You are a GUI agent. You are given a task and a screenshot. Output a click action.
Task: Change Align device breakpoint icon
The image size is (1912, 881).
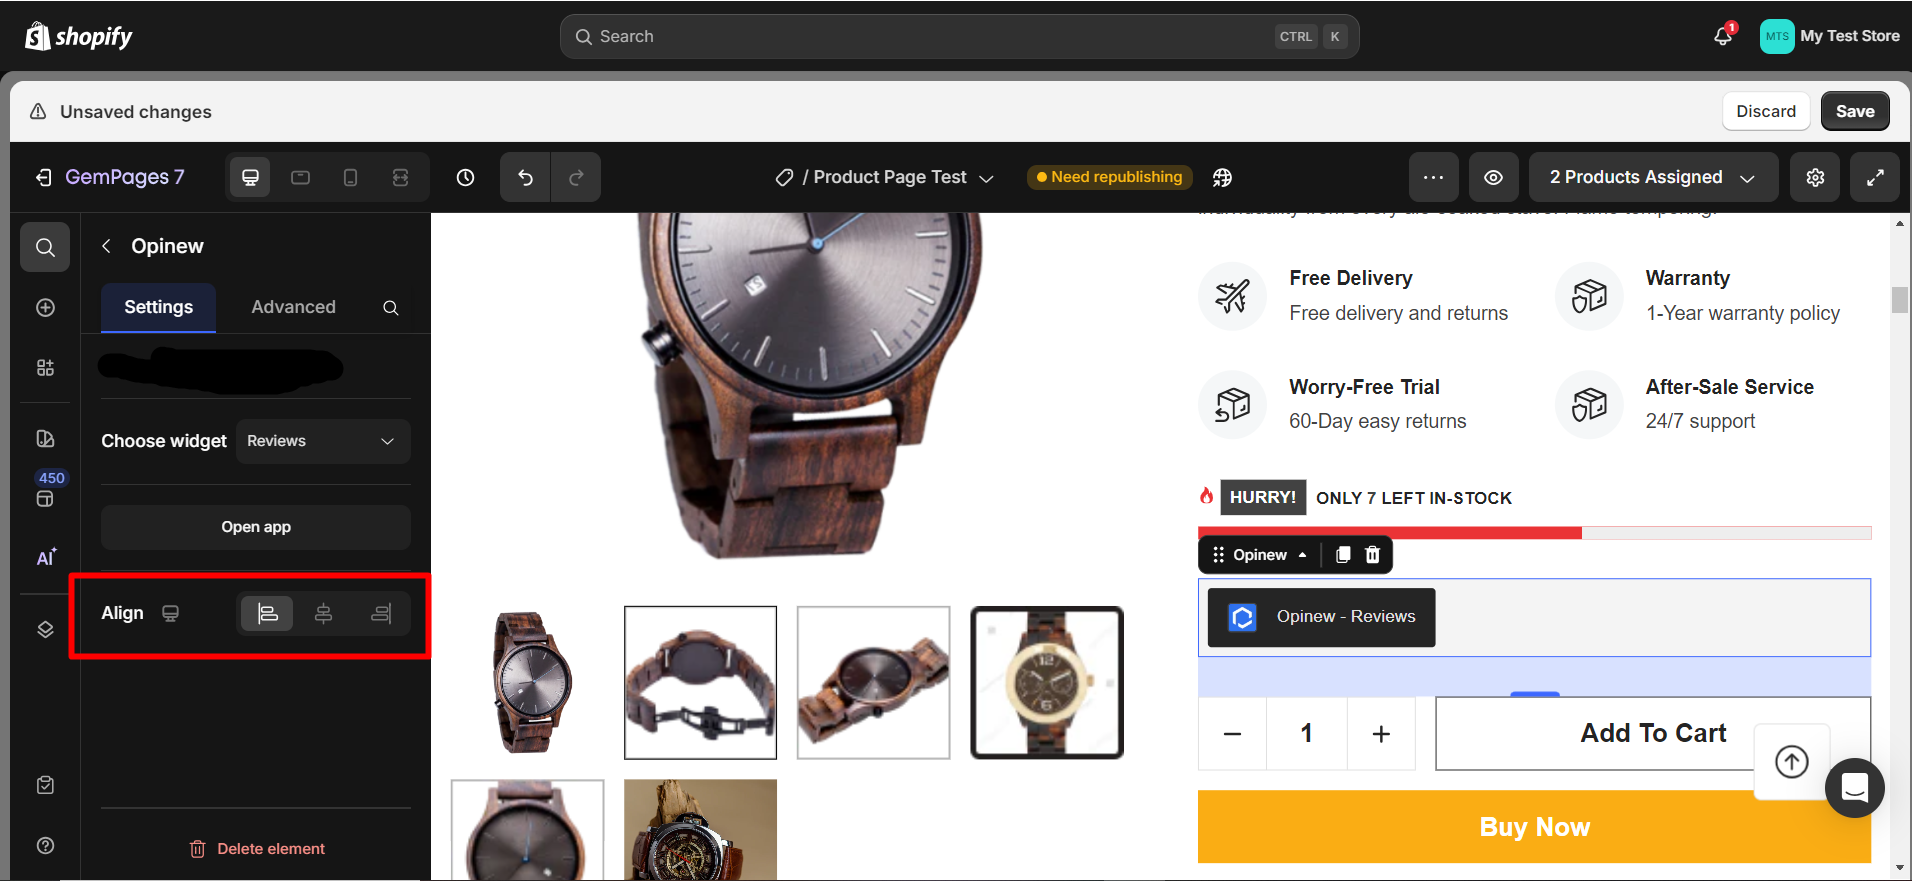[171, 613]
